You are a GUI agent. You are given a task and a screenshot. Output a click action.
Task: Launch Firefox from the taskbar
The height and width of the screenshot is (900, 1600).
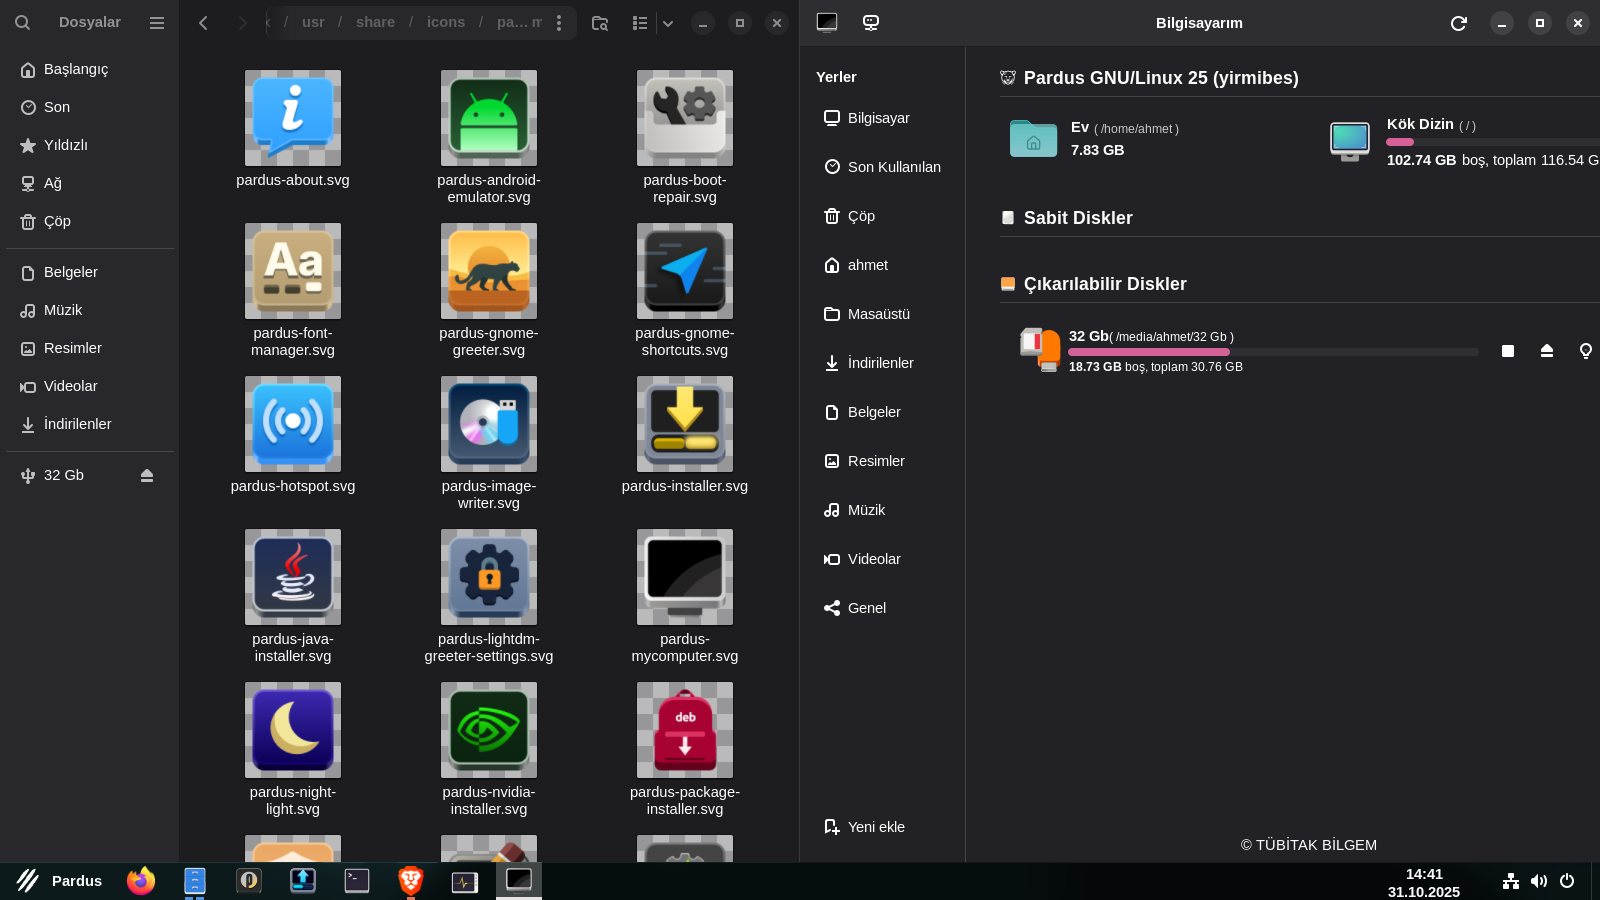coord(141,881)
